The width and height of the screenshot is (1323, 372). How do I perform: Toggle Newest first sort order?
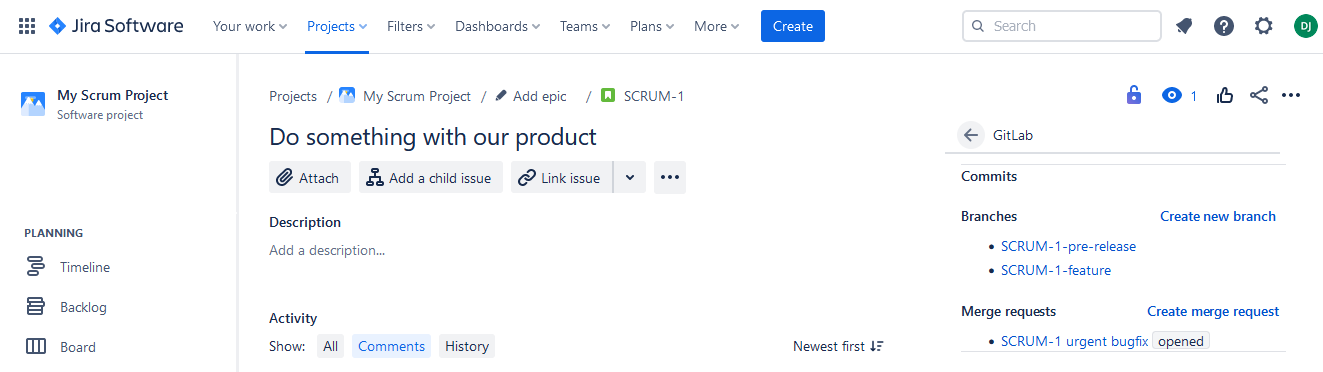(838, 346)
